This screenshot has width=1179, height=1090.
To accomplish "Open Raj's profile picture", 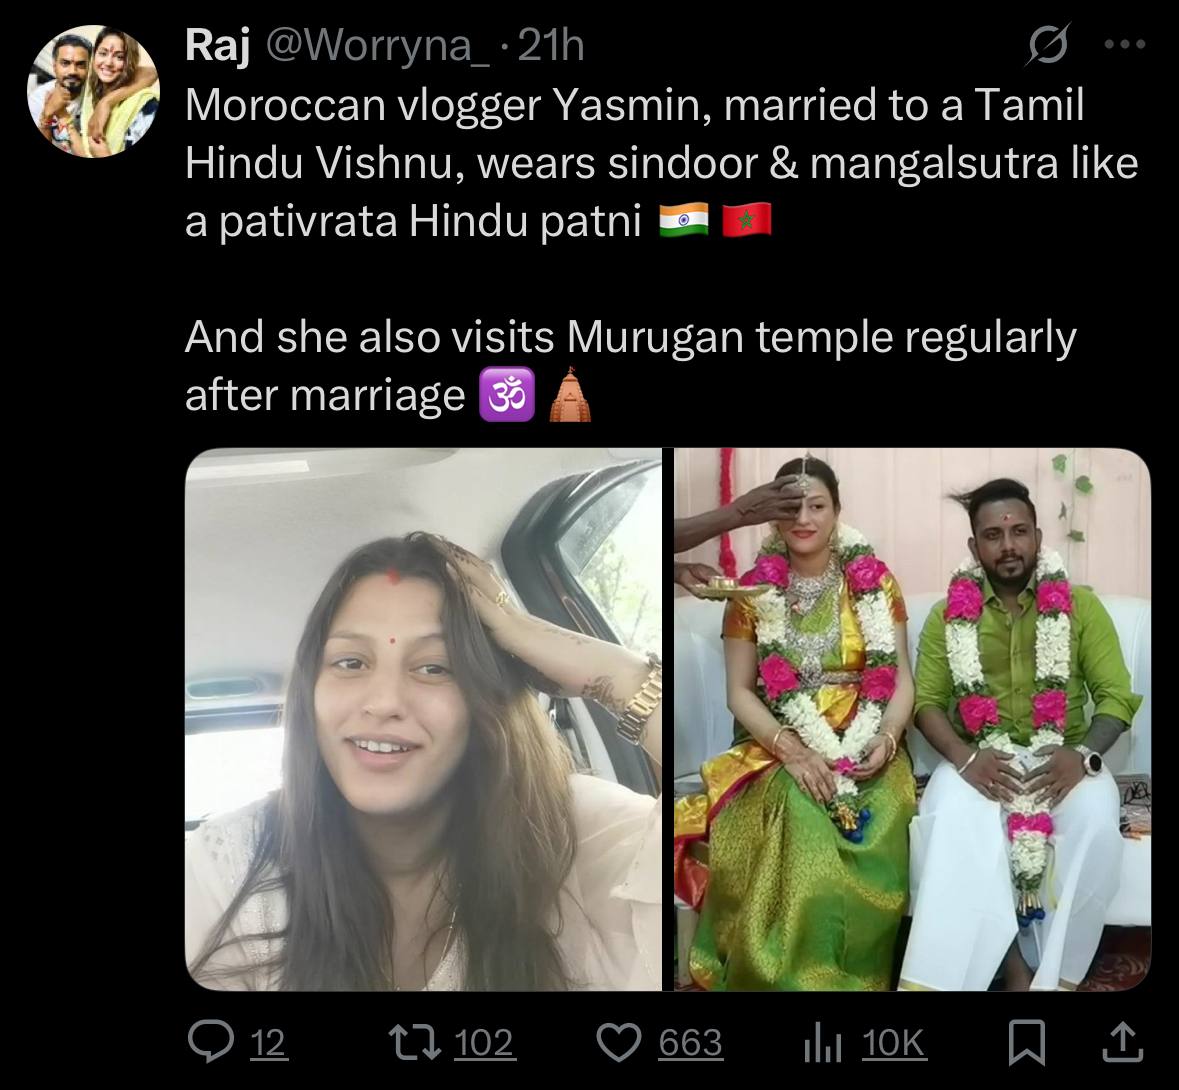I will pos(93,91).
